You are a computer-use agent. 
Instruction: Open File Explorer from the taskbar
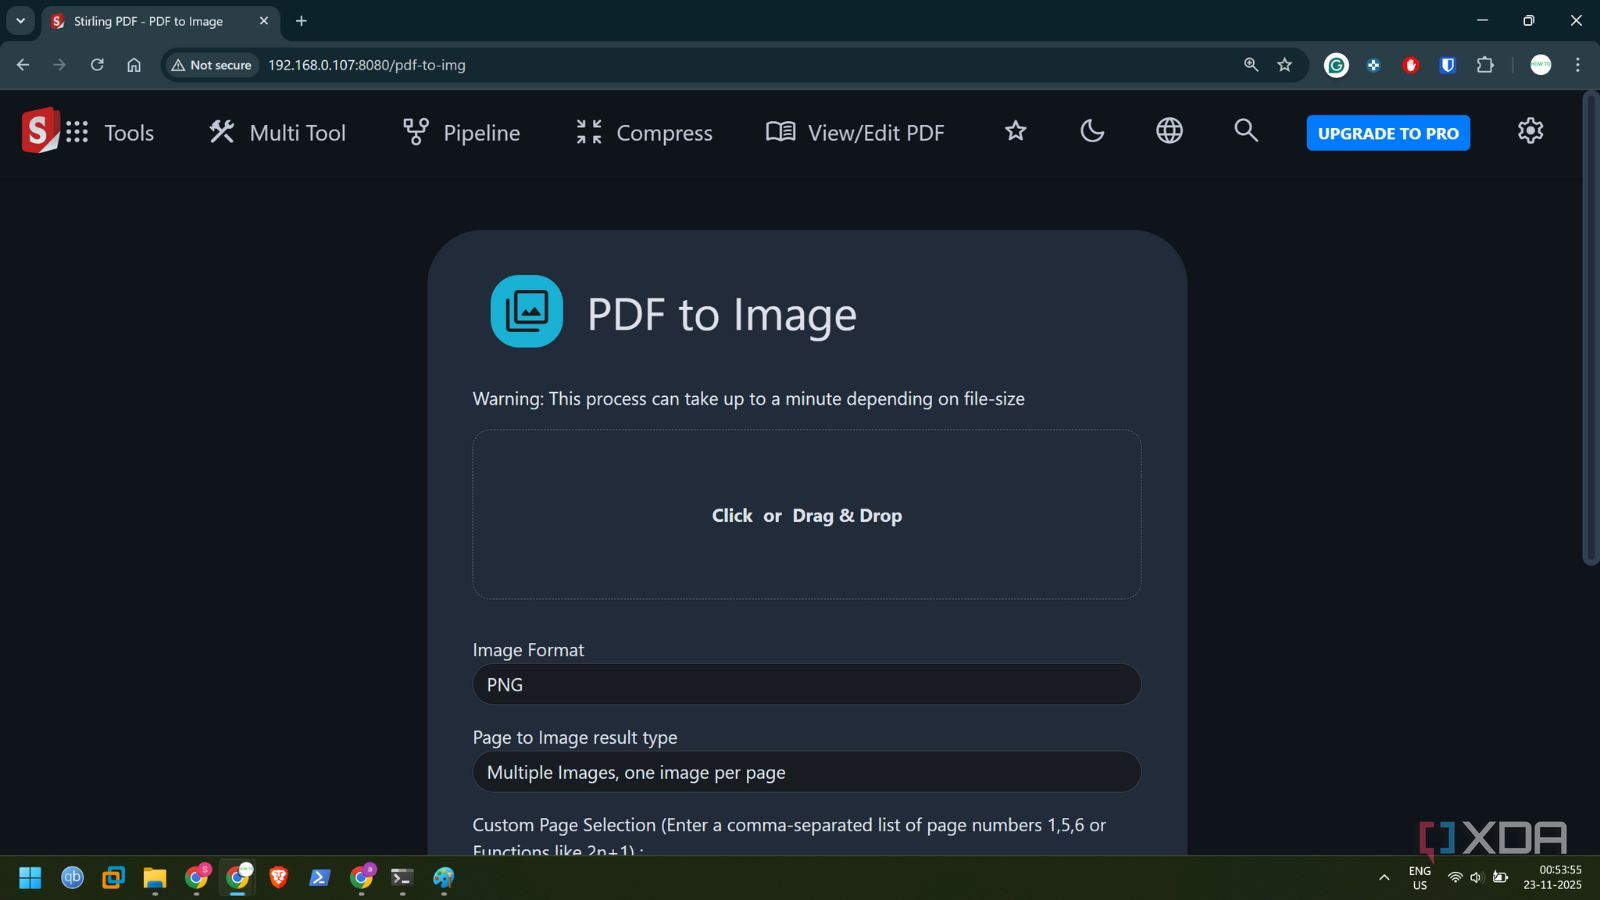(154, 878)
